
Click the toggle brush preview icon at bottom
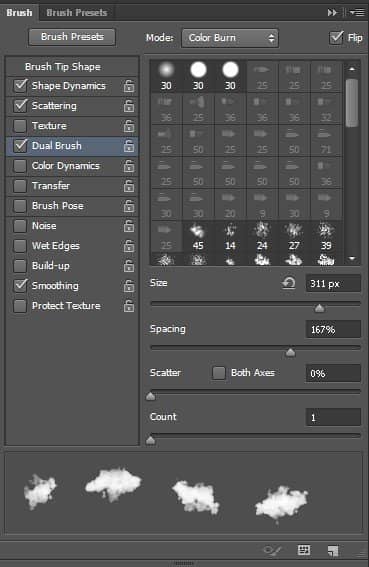pos(272,551)
